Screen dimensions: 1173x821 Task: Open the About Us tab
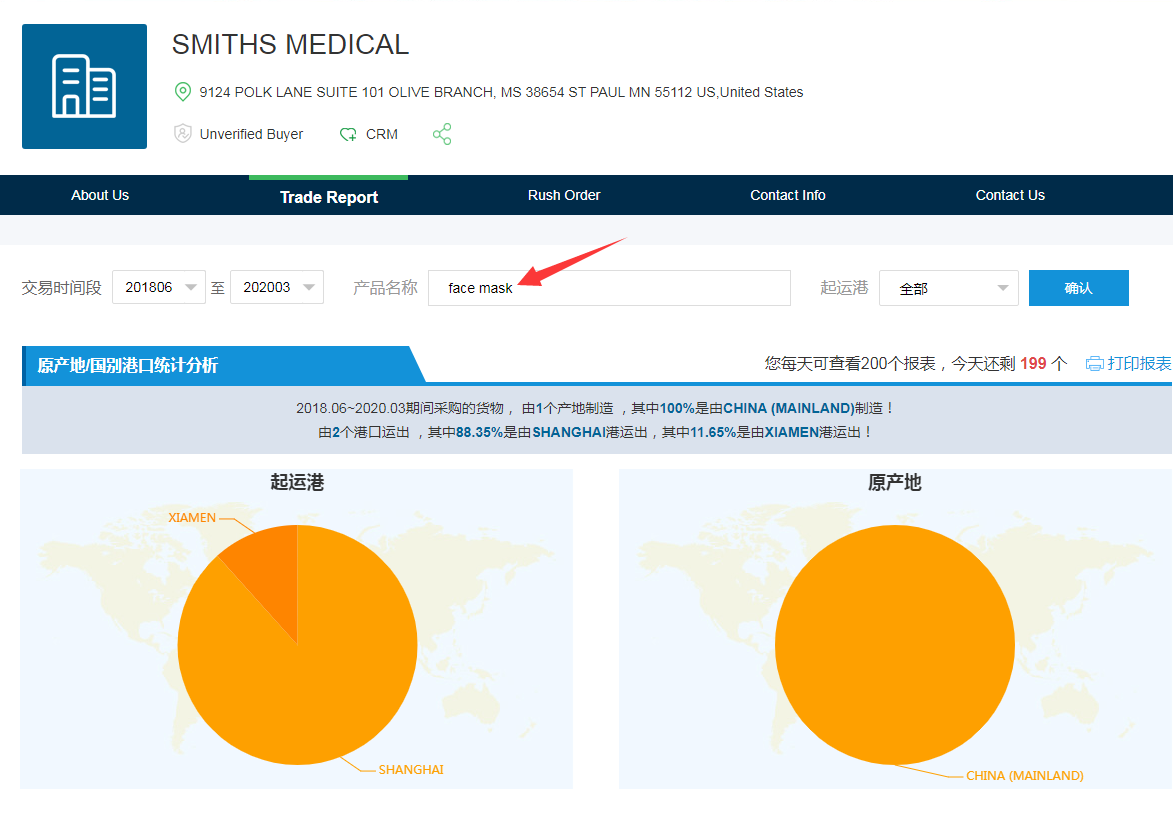coord(100,195)
